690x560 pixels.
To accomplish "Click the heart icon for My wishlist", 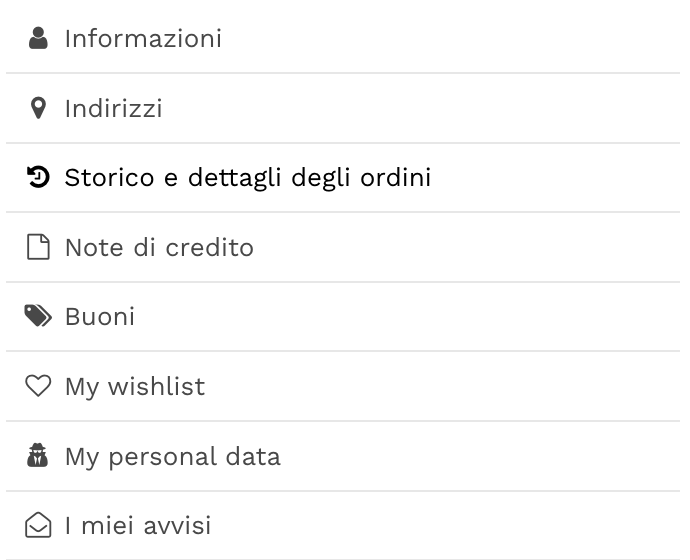I will [38, 386].
